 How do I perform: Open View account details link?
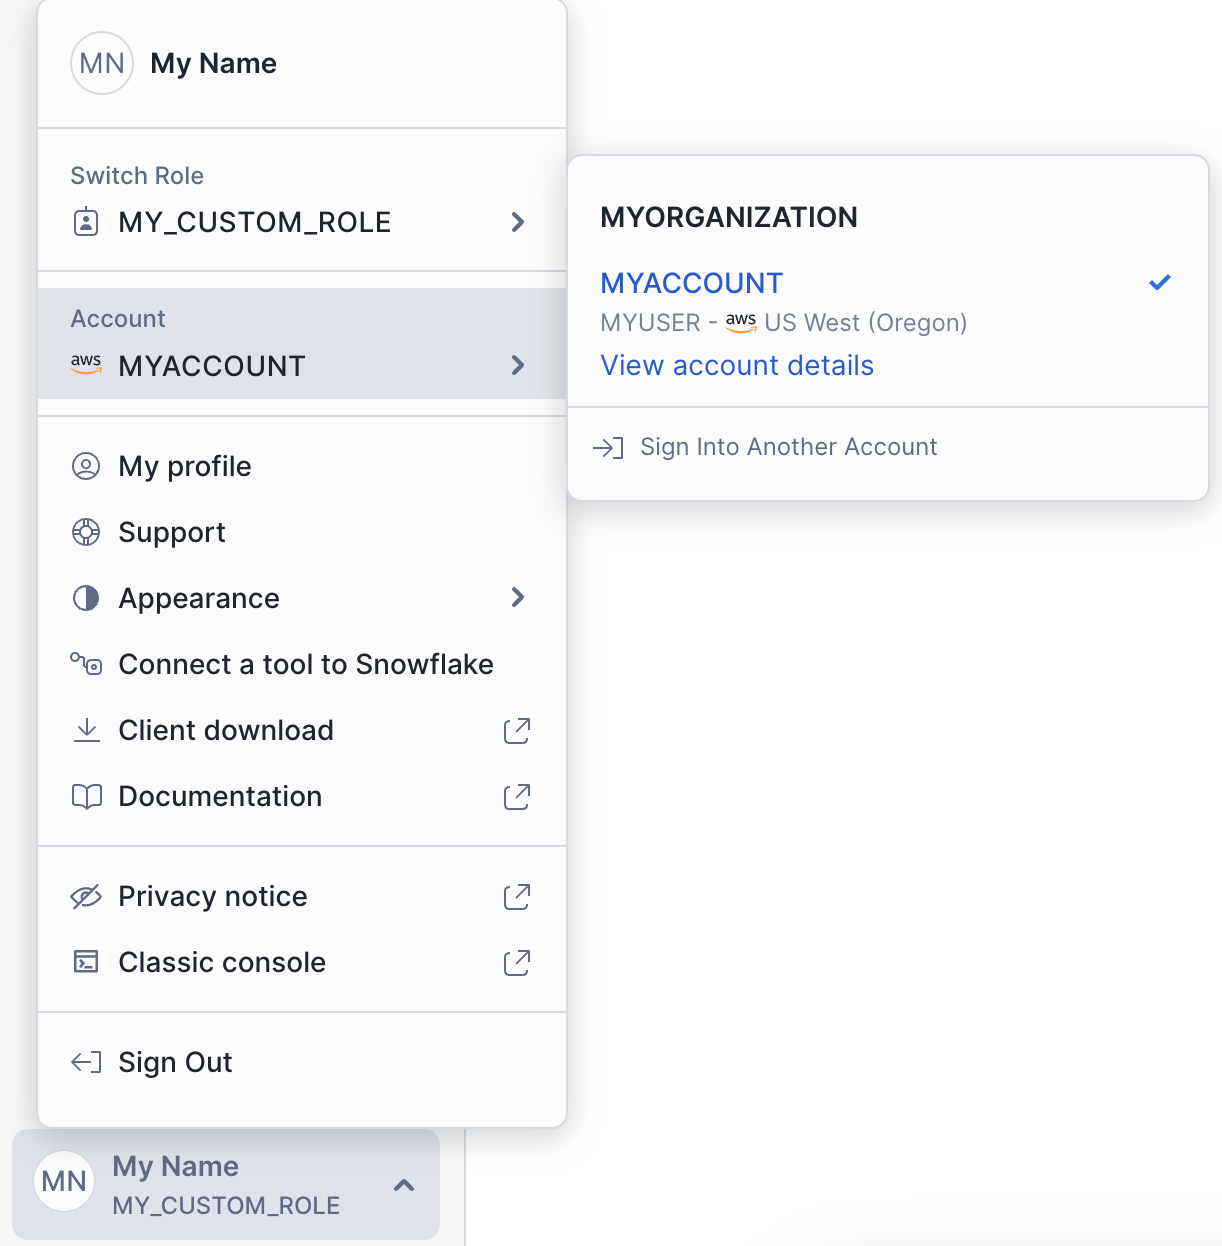(737, 366)
